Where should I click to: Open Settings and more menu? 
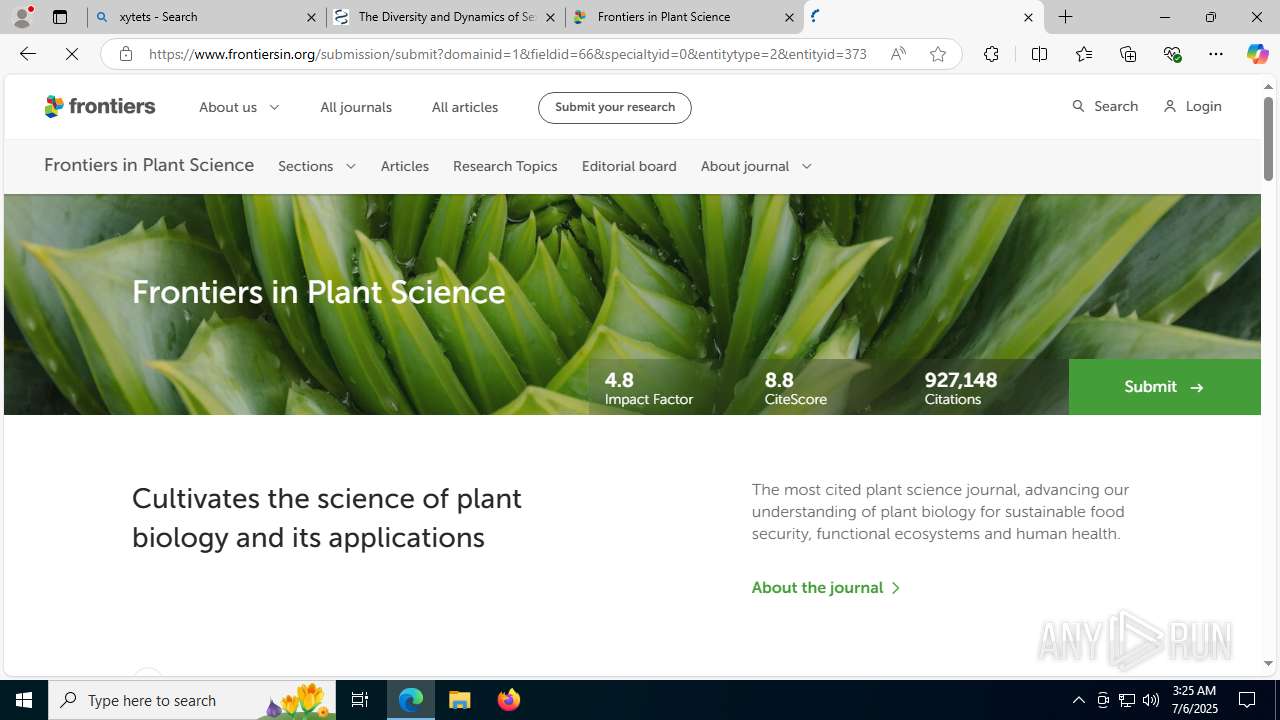1215,54
